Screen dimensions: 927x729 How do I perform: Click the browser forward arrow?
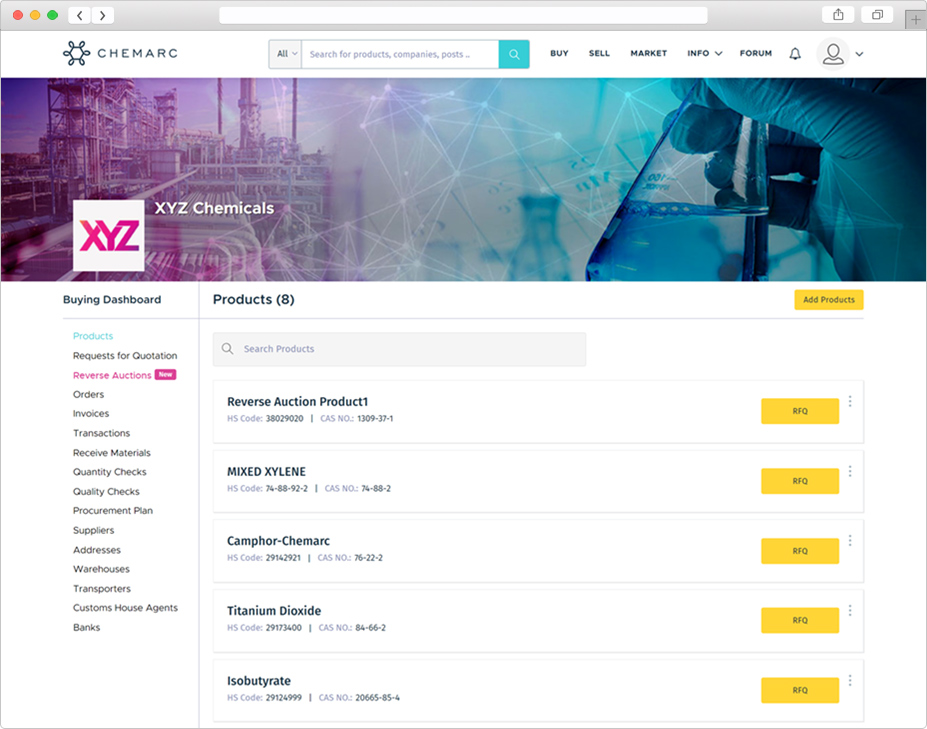tap(102, 15)
